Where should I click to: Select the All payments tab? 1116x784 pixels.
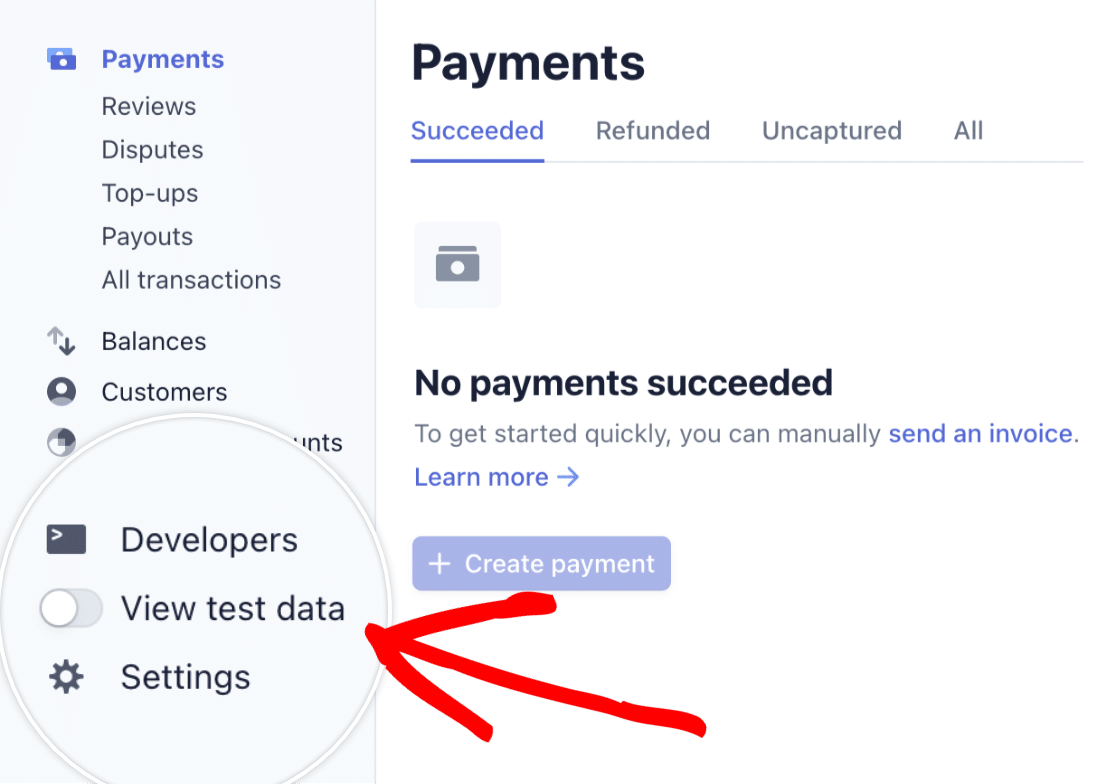[968, 131]
